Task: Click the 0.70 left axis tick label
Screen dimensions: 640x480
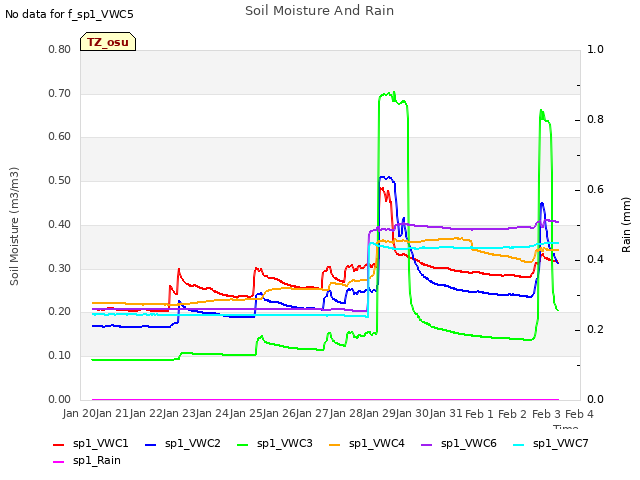Action: coord(60,93)
